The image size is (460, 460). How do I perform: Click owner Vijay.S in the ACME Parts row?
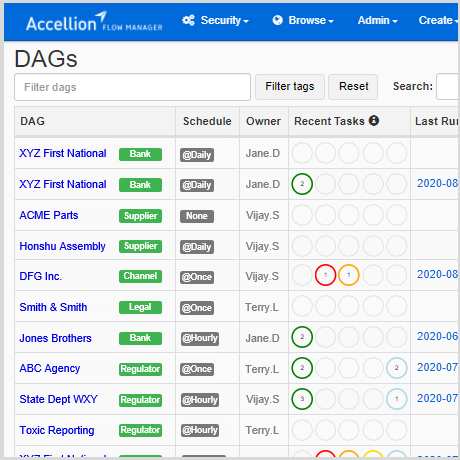pyautogui.click(x=263, y=215)
